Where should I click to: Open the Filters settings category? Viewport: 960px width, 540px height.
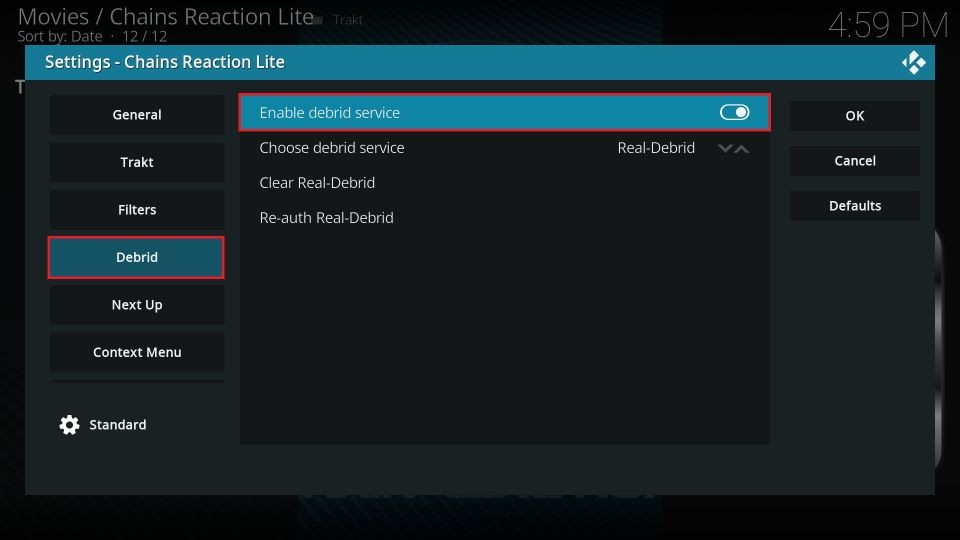click(137, 210)
